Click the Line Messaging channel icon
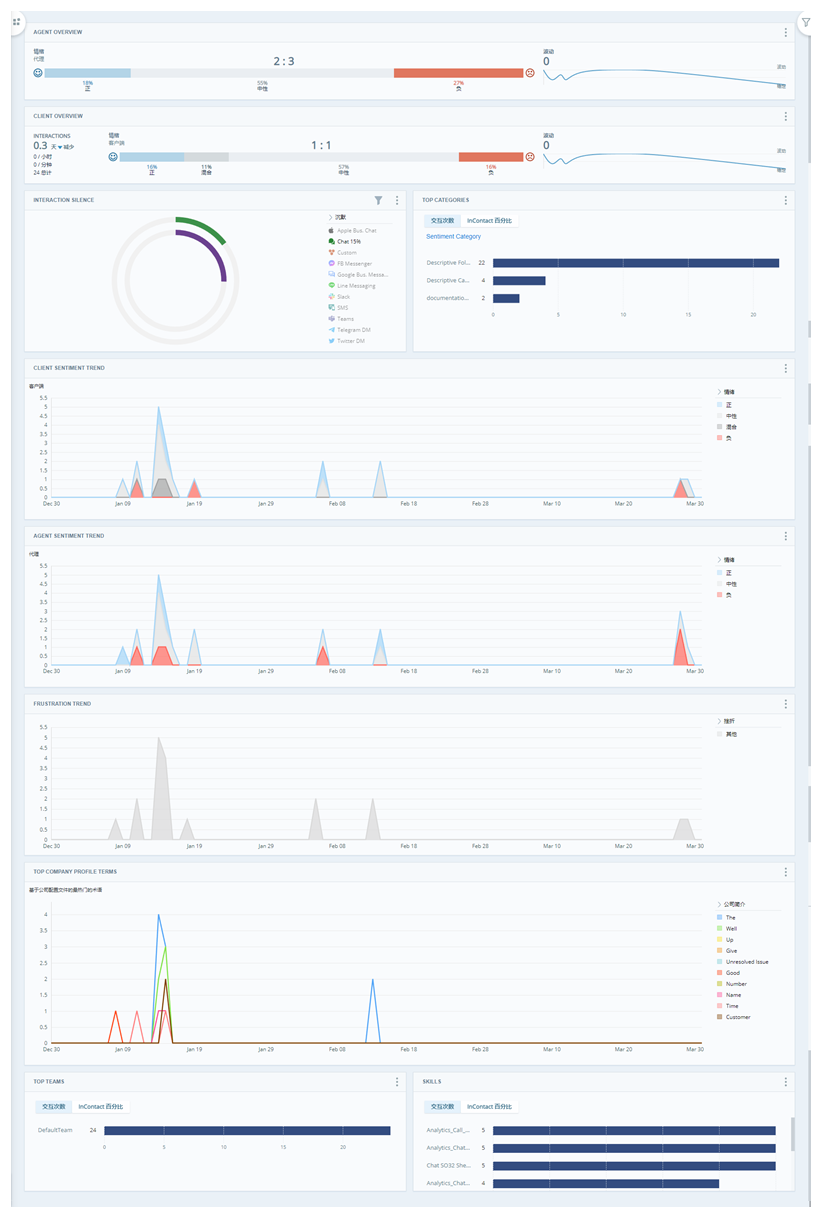The width and height of the screenshot is (823, 1207). coord(331,285)
